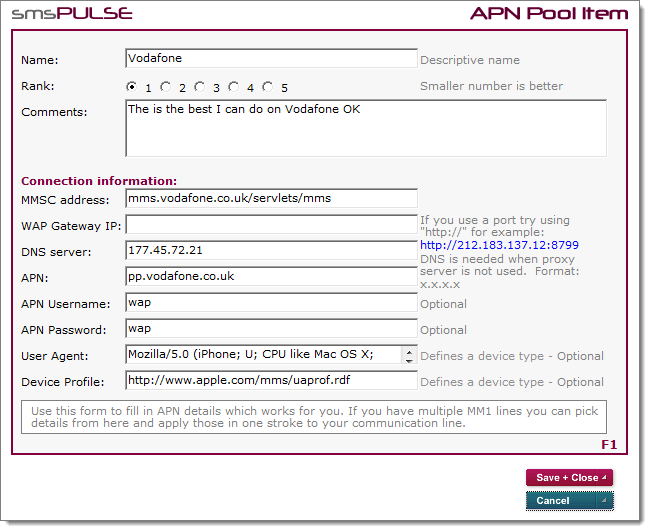Click the Name field containing Vodafone

(x=271, y=59)
